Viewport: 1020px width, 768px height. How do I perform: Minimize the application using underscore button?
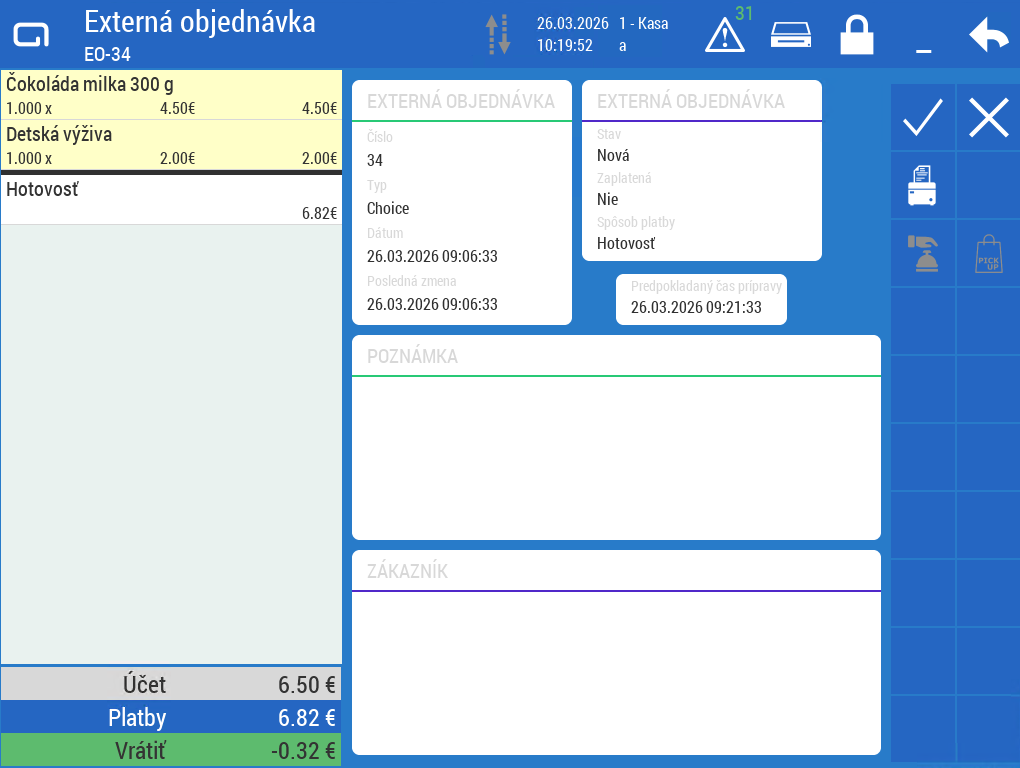(923, 40)
